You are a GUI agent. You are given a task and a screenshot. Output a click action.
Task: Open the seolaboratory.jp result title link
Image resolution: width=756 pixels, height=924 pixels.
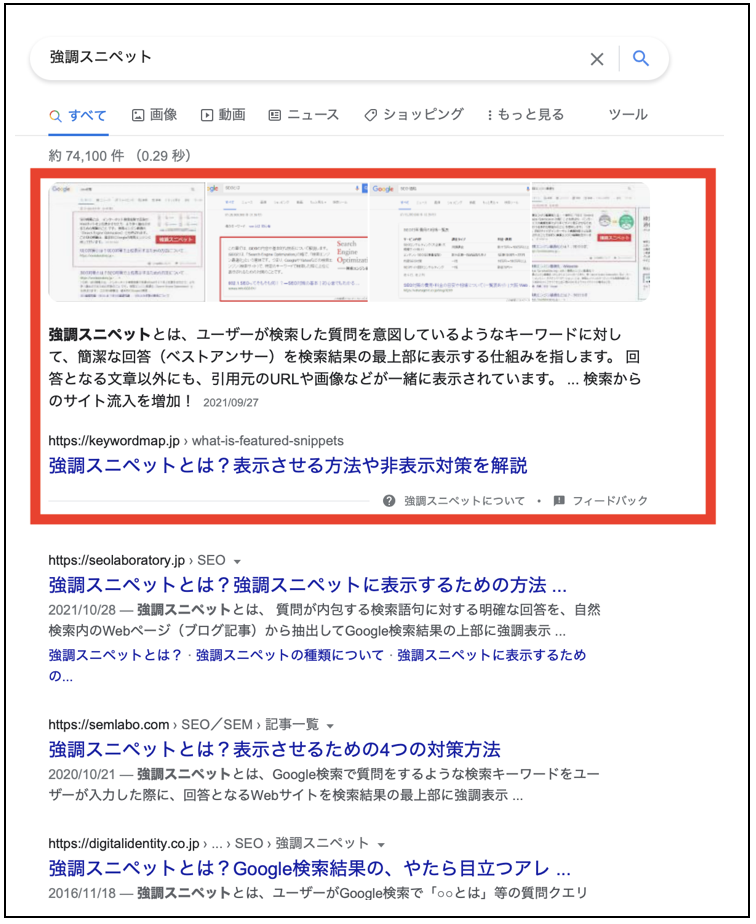click(307, 585)
